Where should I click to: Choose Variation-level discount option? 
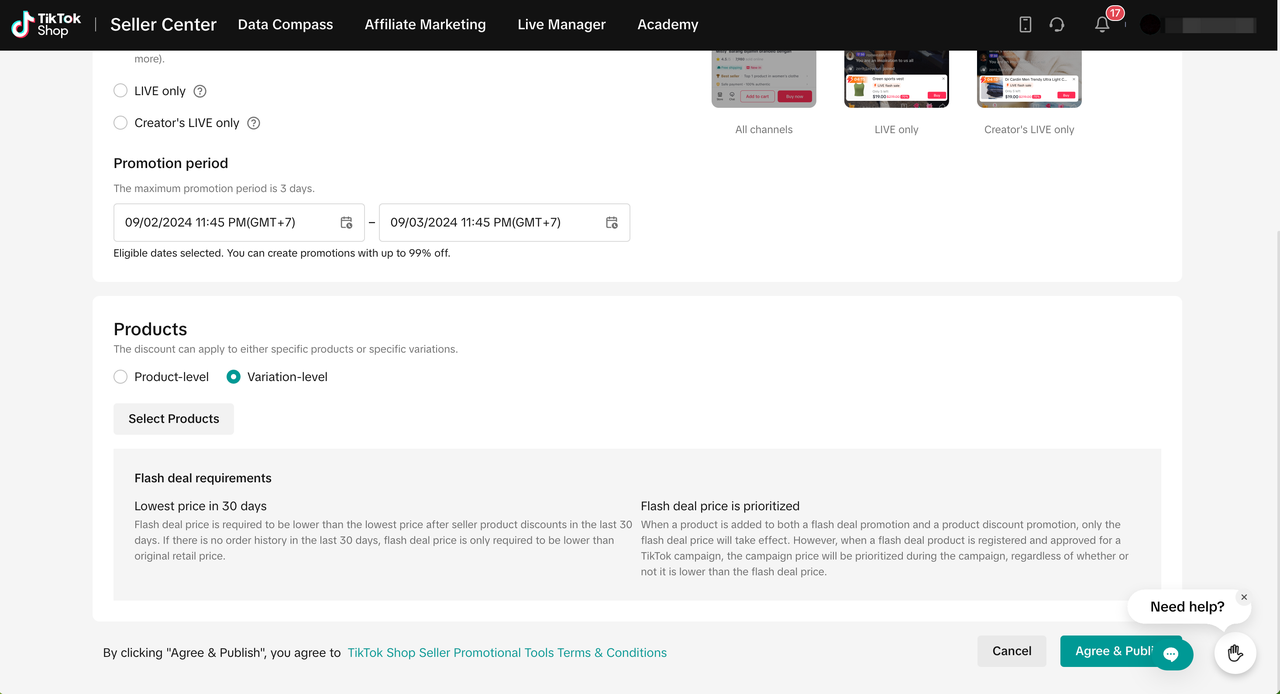234,377
